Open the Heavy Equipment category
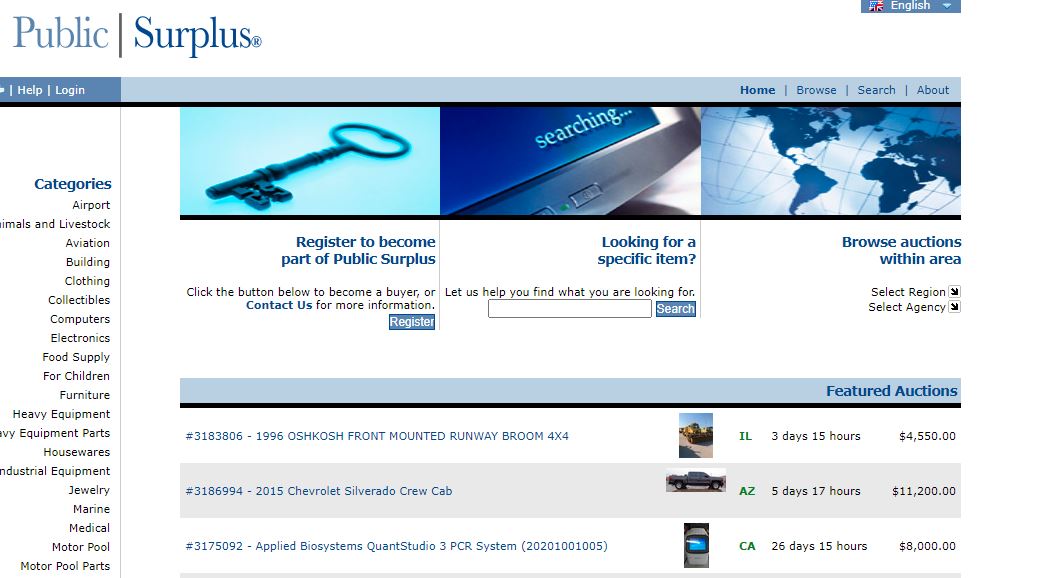The height and width of the screenshot is (578, 1053). tap(61, 414)
